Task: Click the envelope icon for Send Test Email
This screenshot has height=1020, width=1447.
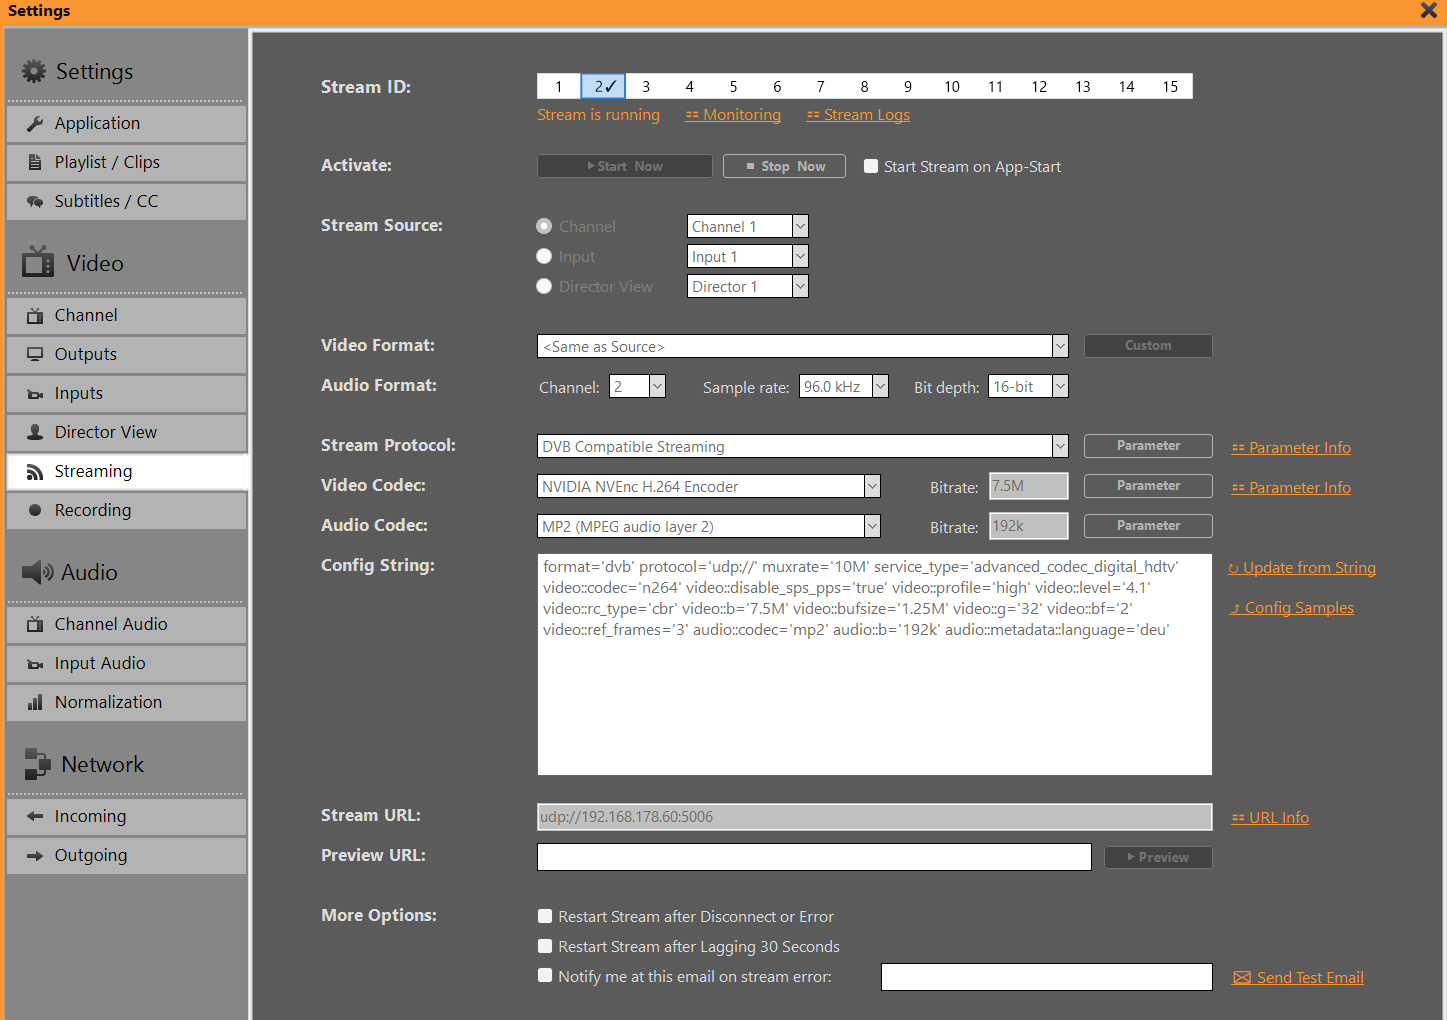Action: point(1242,978)
